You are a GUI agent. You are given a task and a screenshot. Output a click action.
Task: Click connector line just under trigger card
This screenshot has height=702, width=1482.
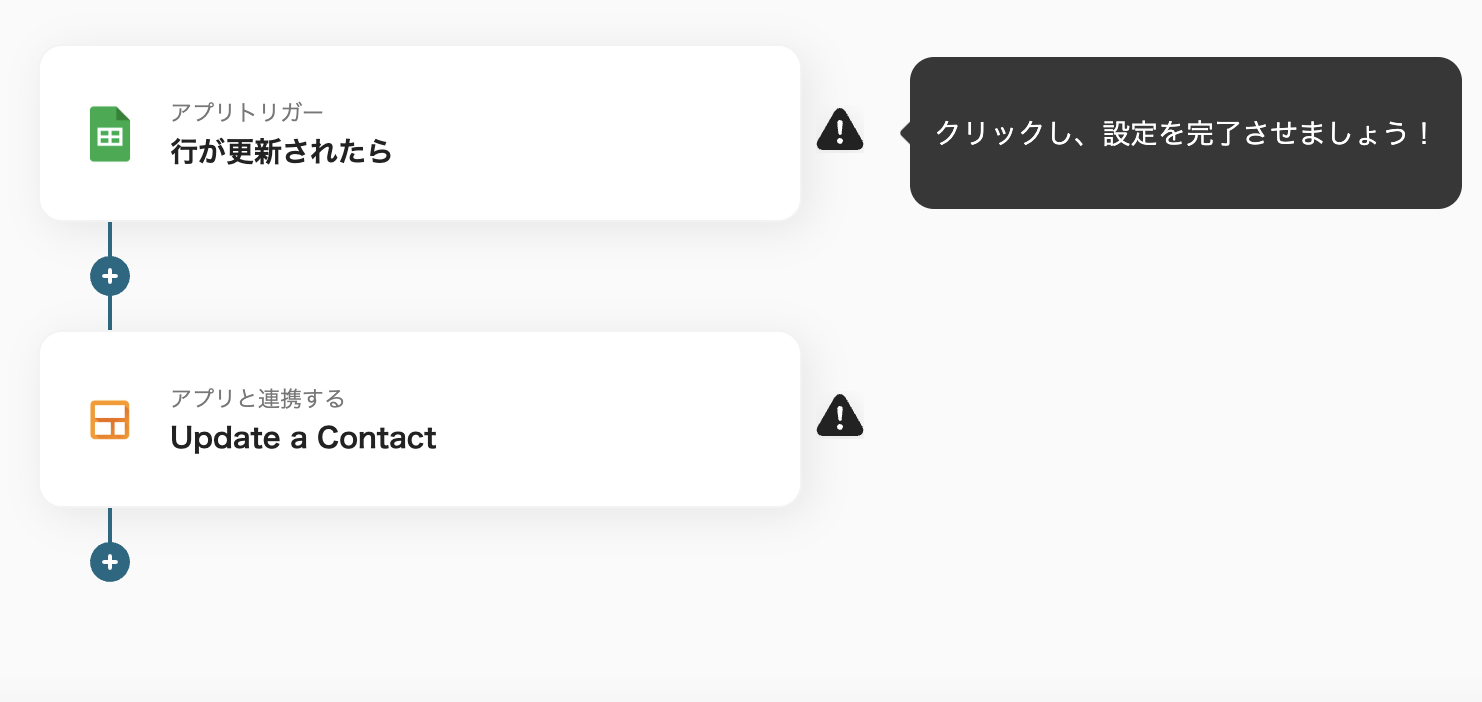(x=110, y=238)
